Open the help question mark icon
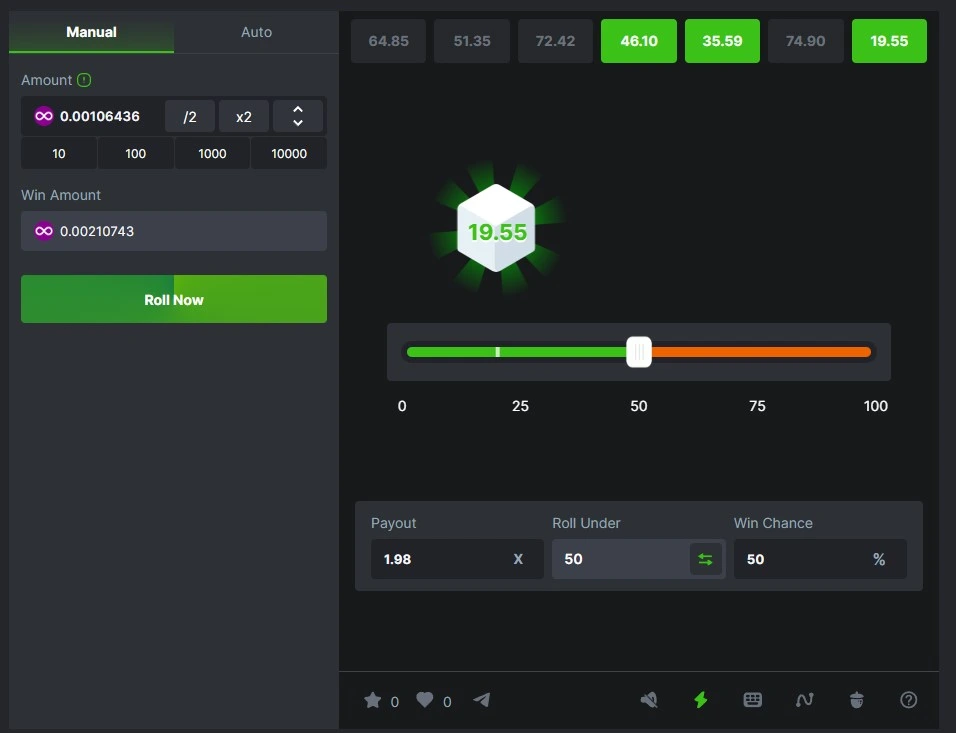 click(908, 700)
